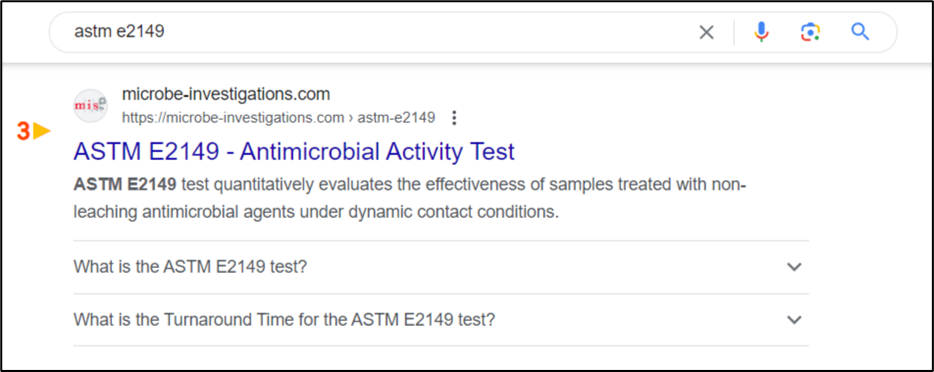Open the three-dot menu beside the URL
Screen dimensions: 934x372
[x=454, y=118]
